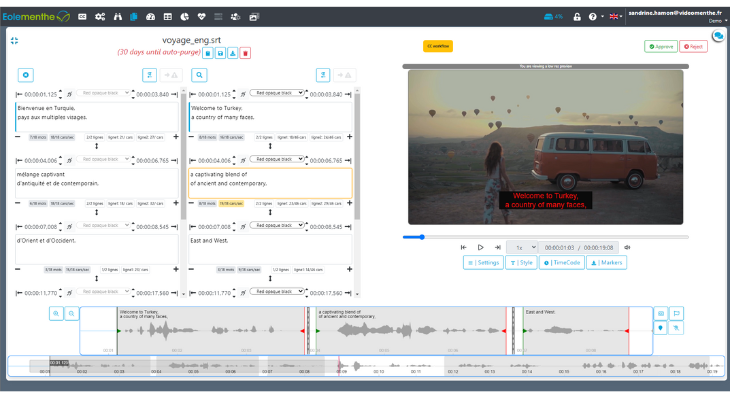Open the pie chart statistics icon
Image resolution: width=730 pixels, height=400 pixels.
tap(185, 17)
